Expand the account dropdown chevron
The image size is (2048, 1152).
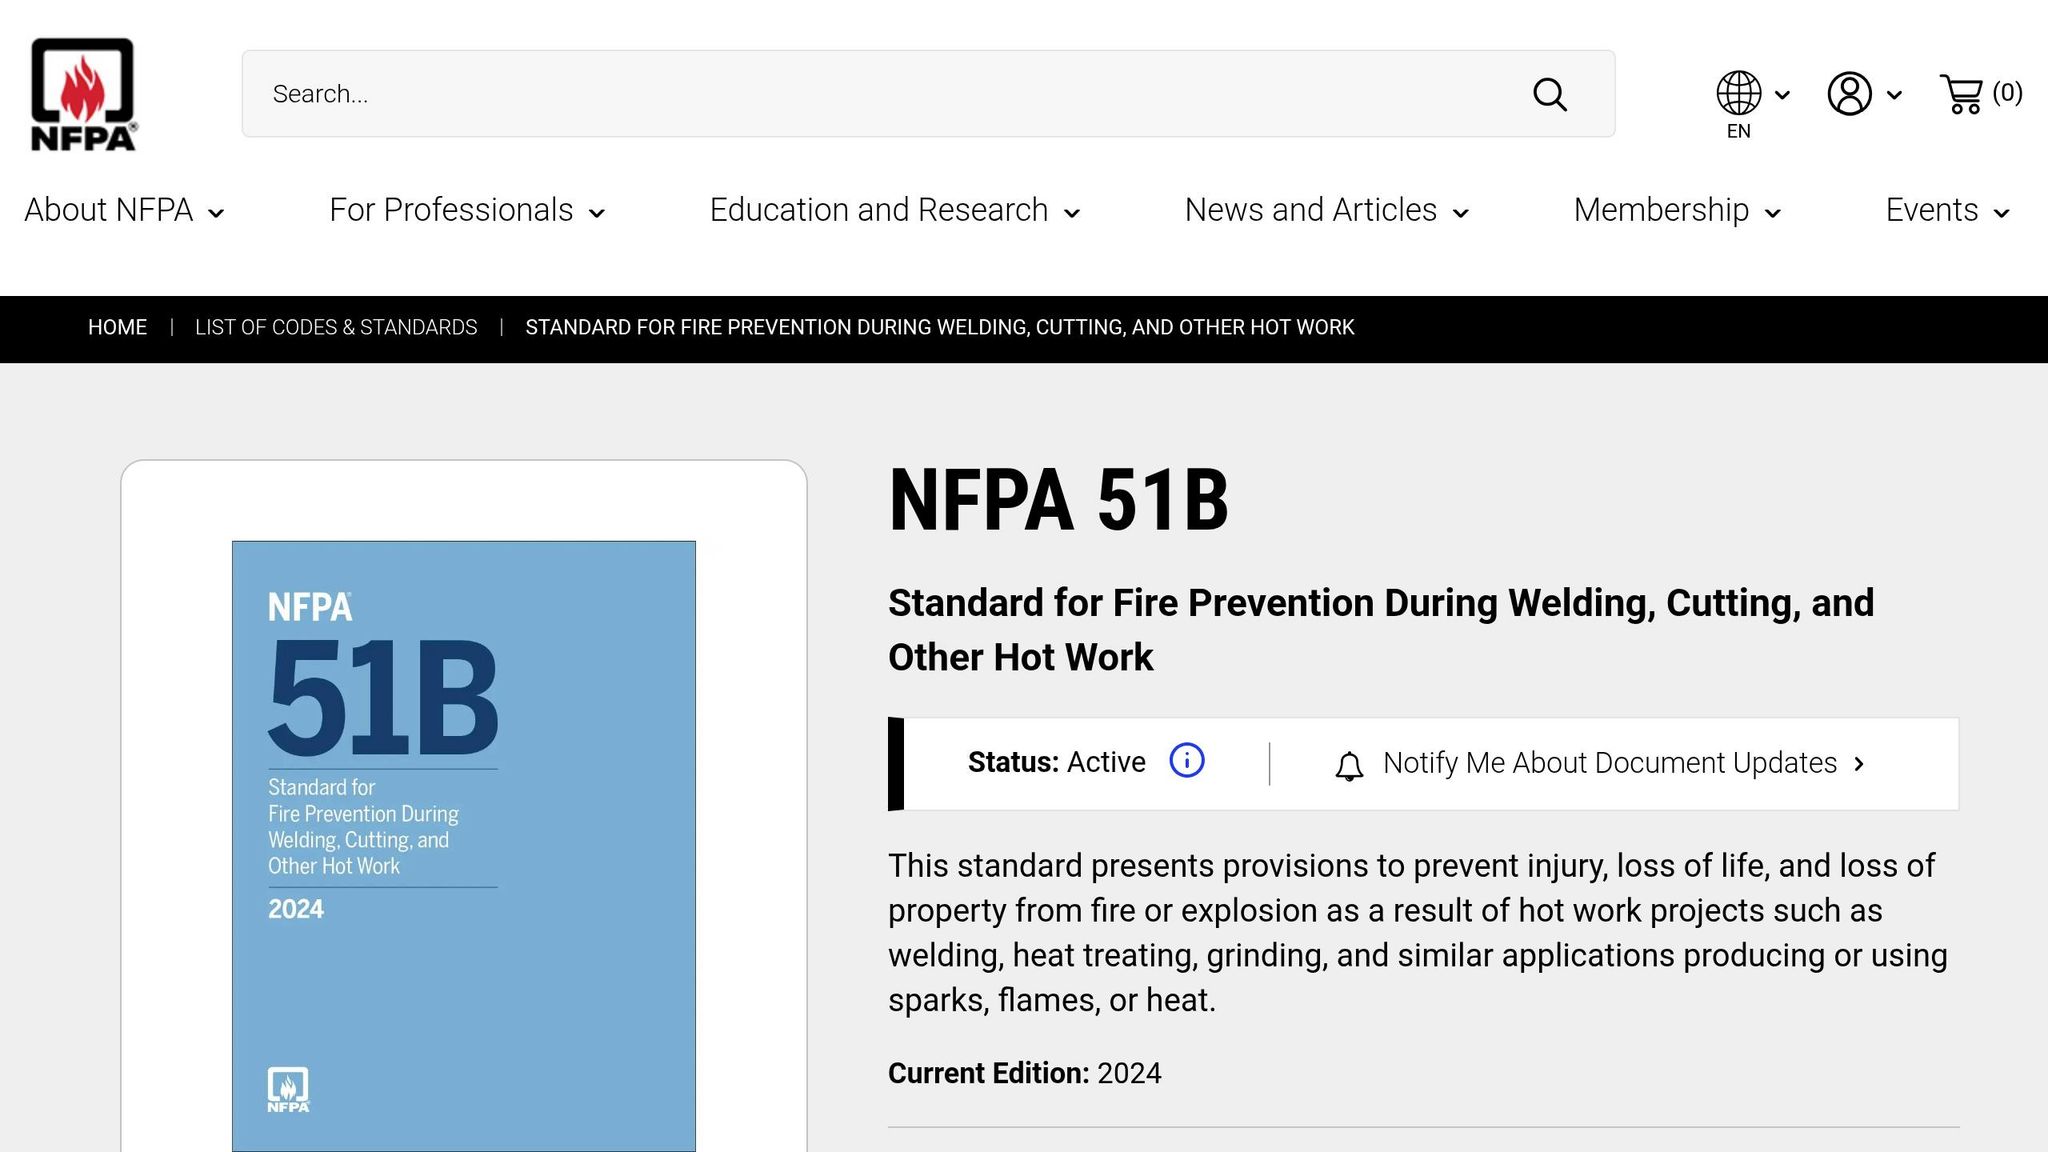coord(1894,95)
